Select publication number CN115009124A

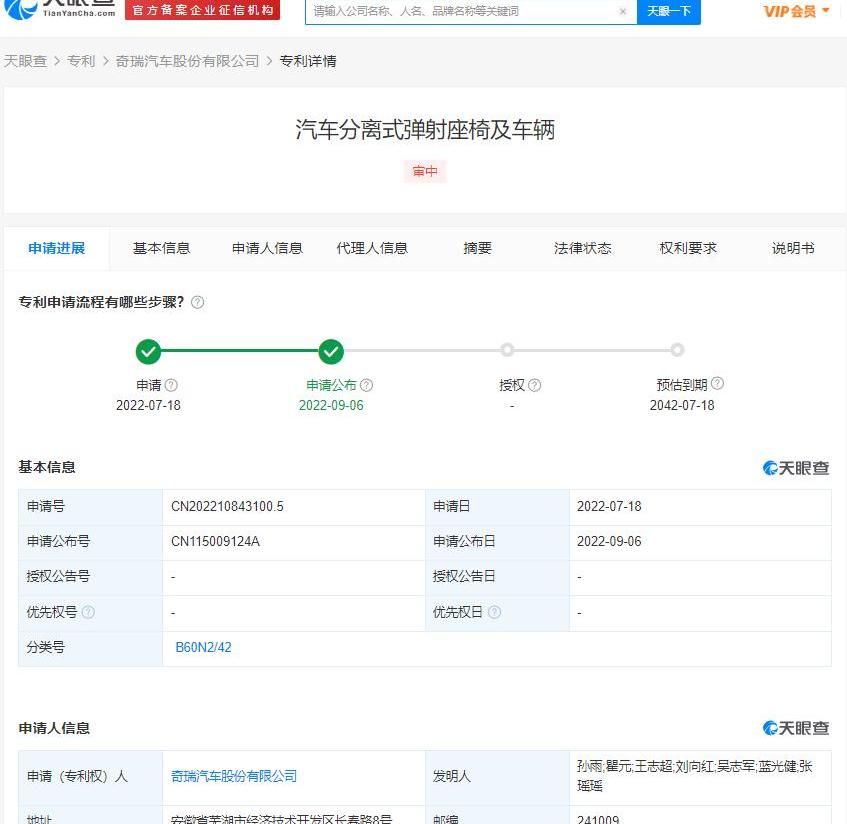(x=215, y=541)
